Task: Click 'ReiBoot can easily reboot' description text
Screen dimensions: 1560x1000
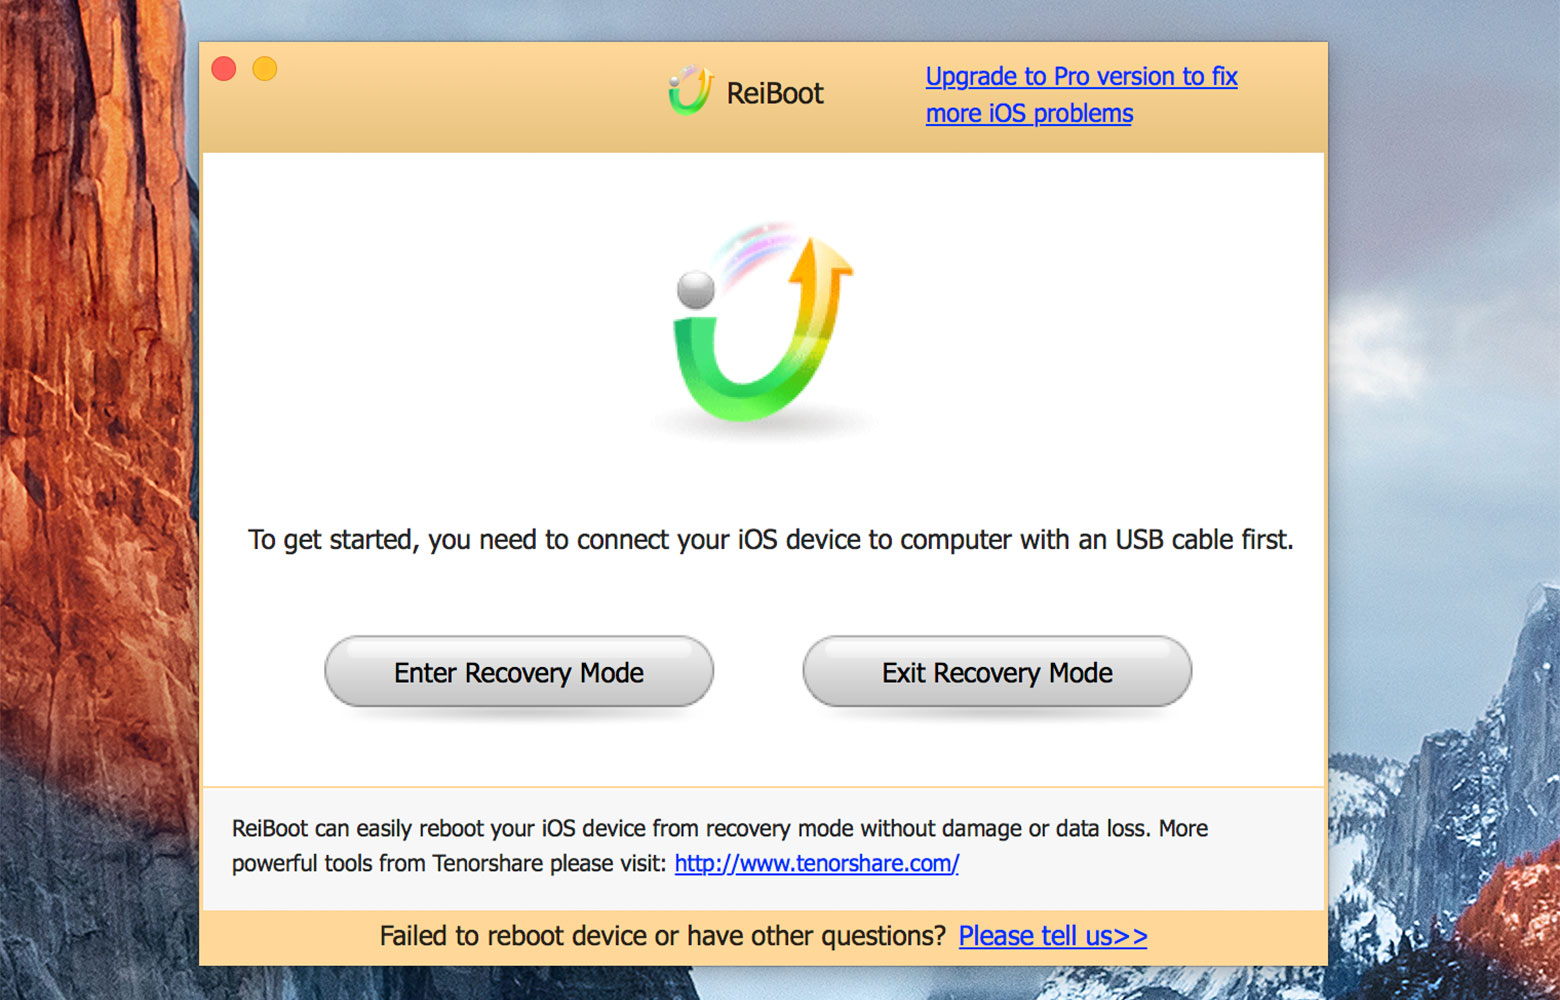Action: click(x=720, y=845)
